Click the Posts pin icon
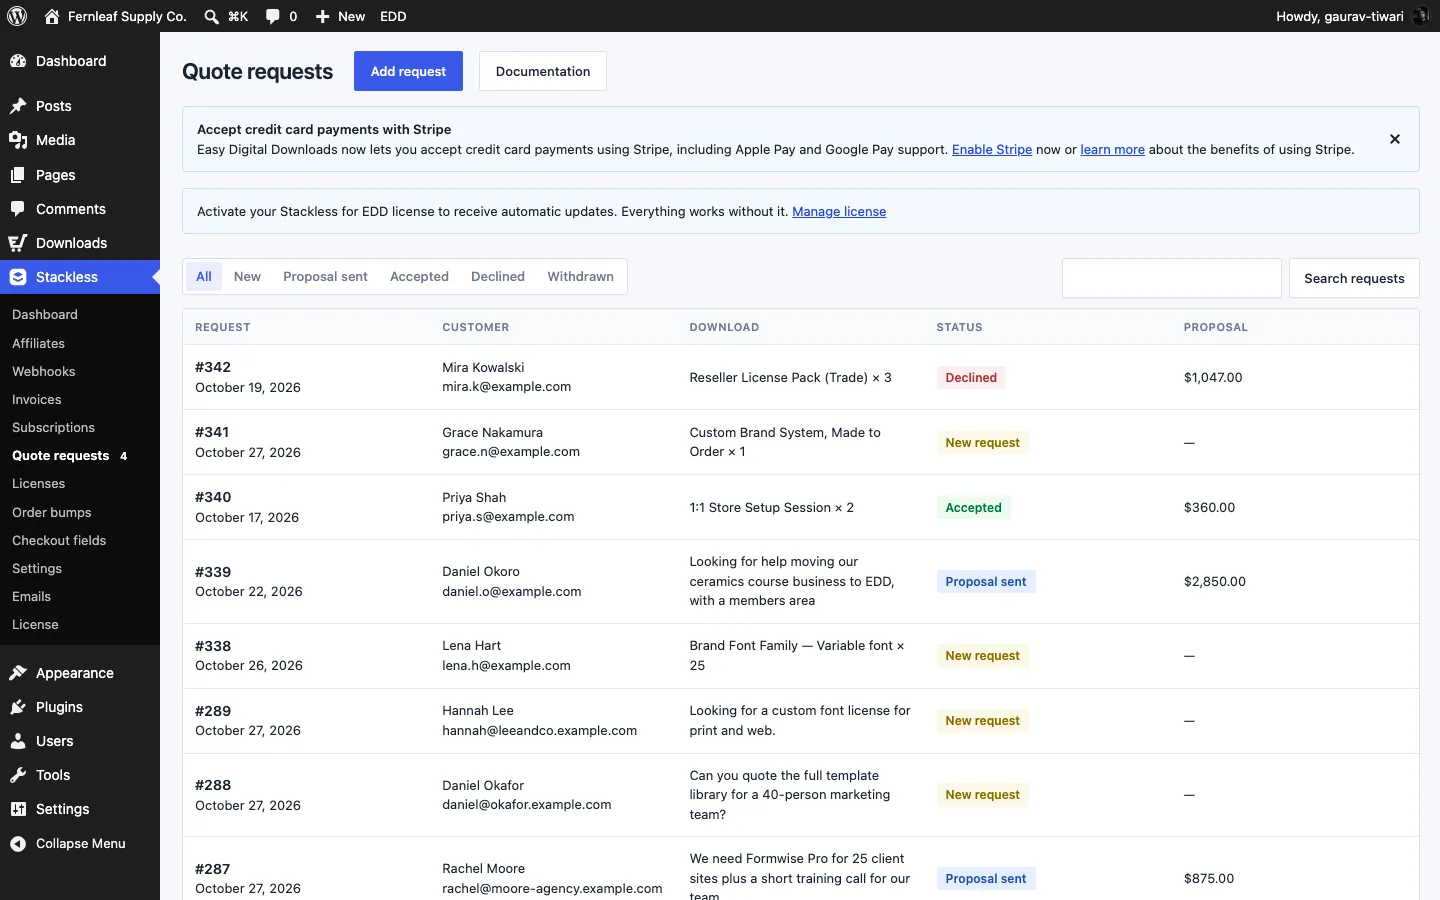This screenshot has width=1440, height=900. click(x=18, y=106)
